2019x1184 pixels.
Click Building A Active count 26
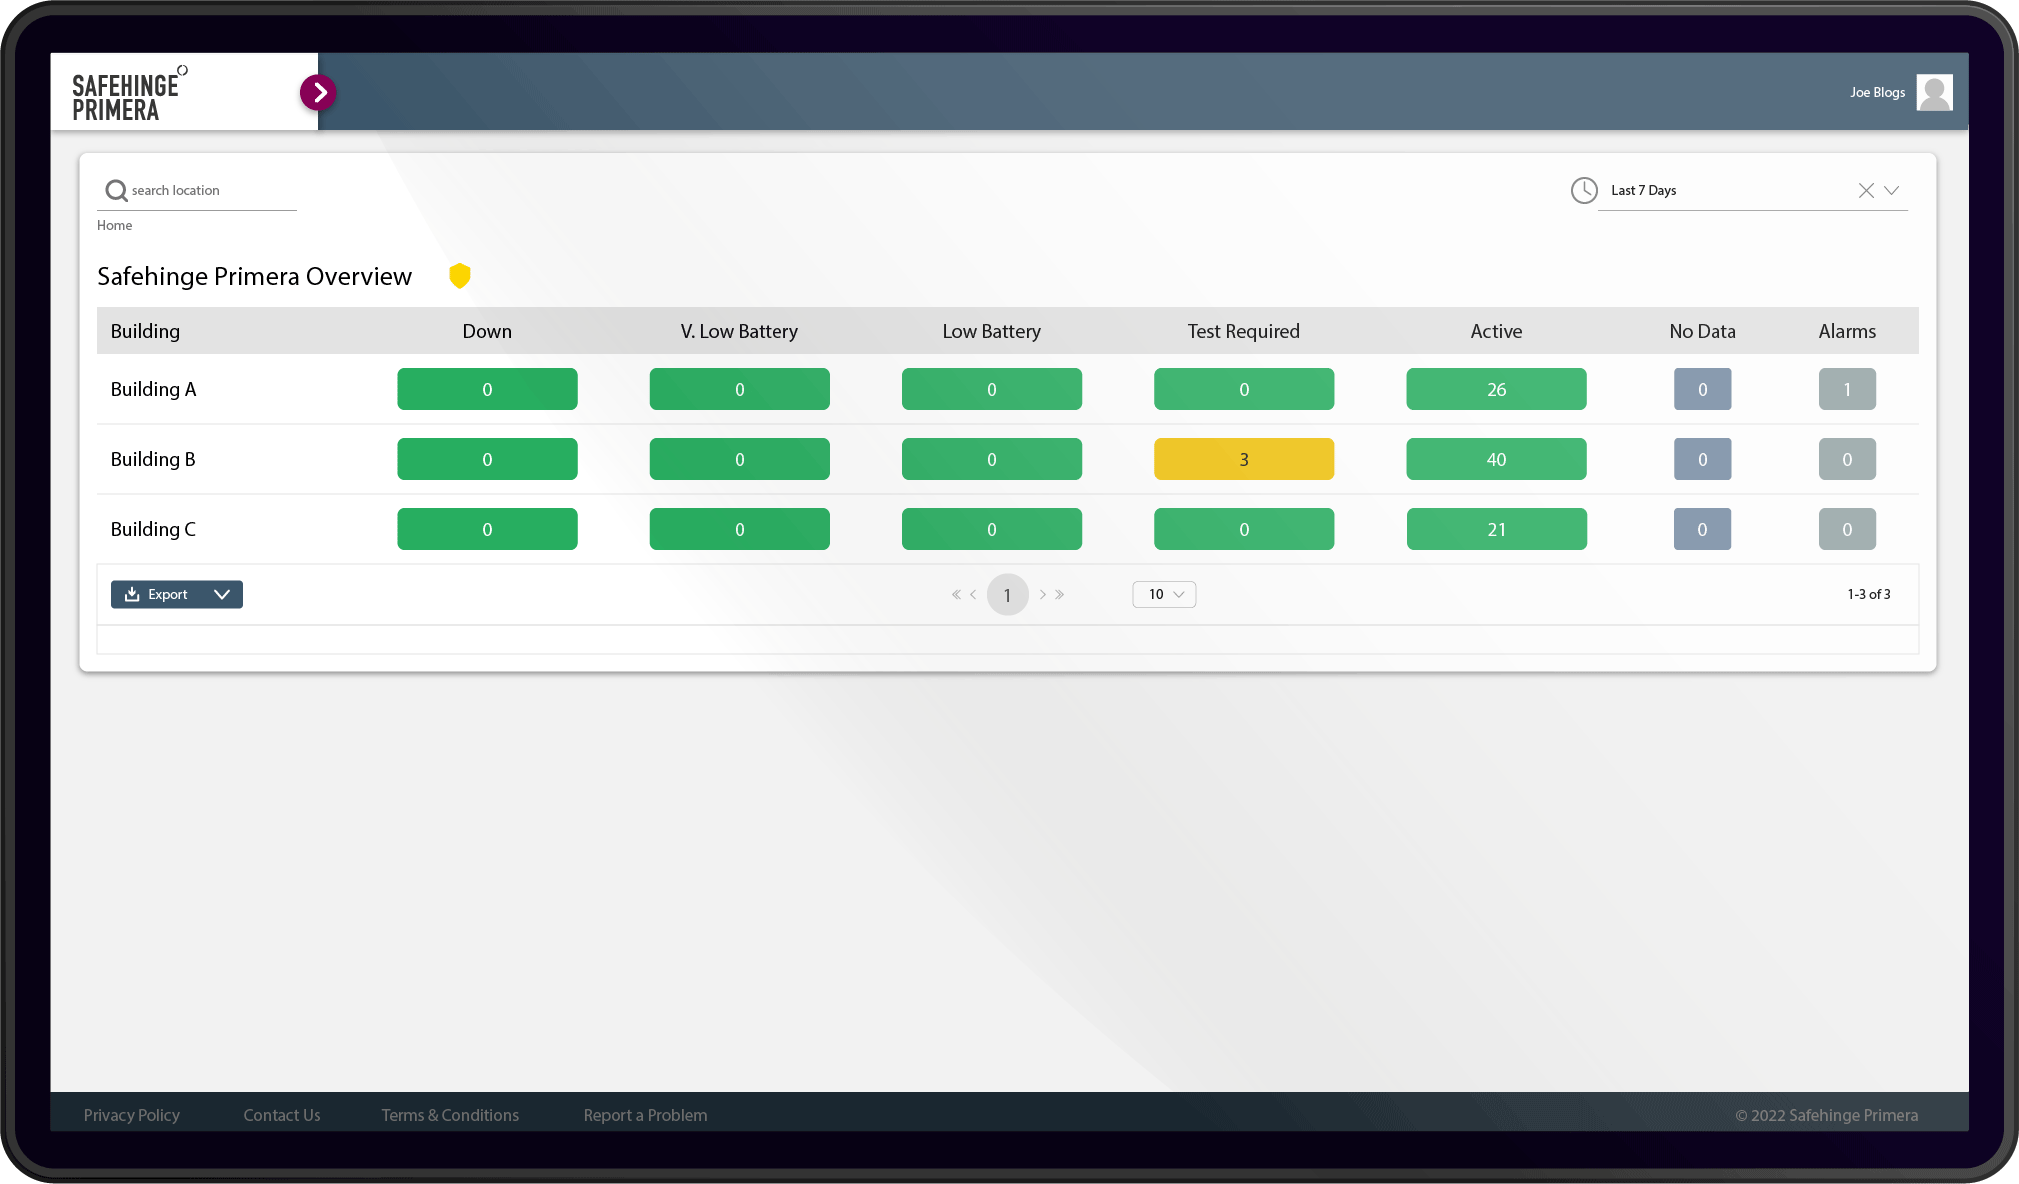tap(1496, 389)
